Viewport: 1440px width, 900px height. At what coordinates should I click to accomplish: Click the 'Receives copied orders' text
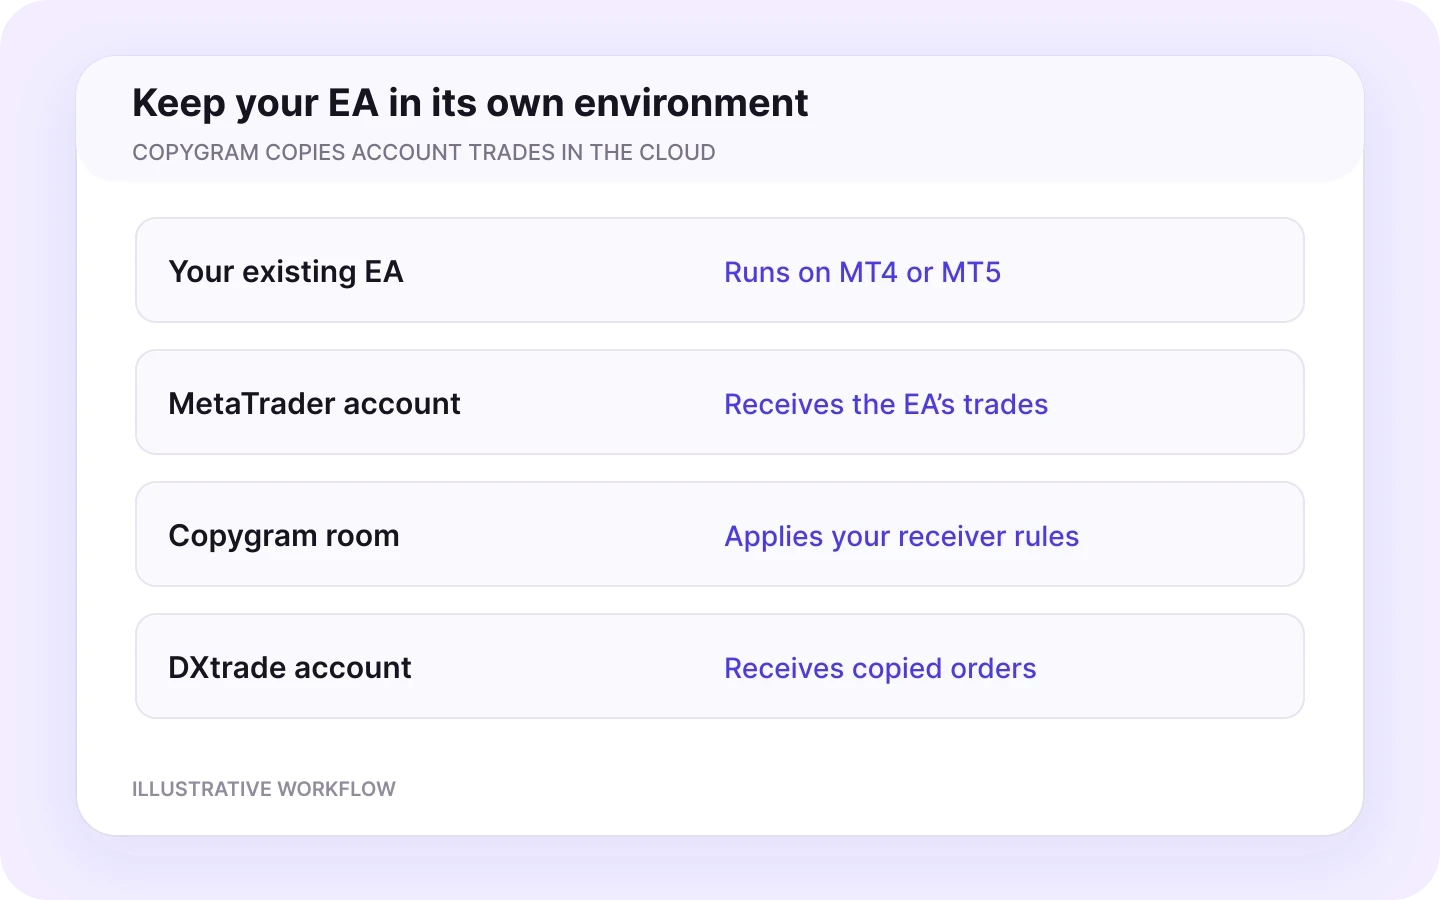(880, 668)
